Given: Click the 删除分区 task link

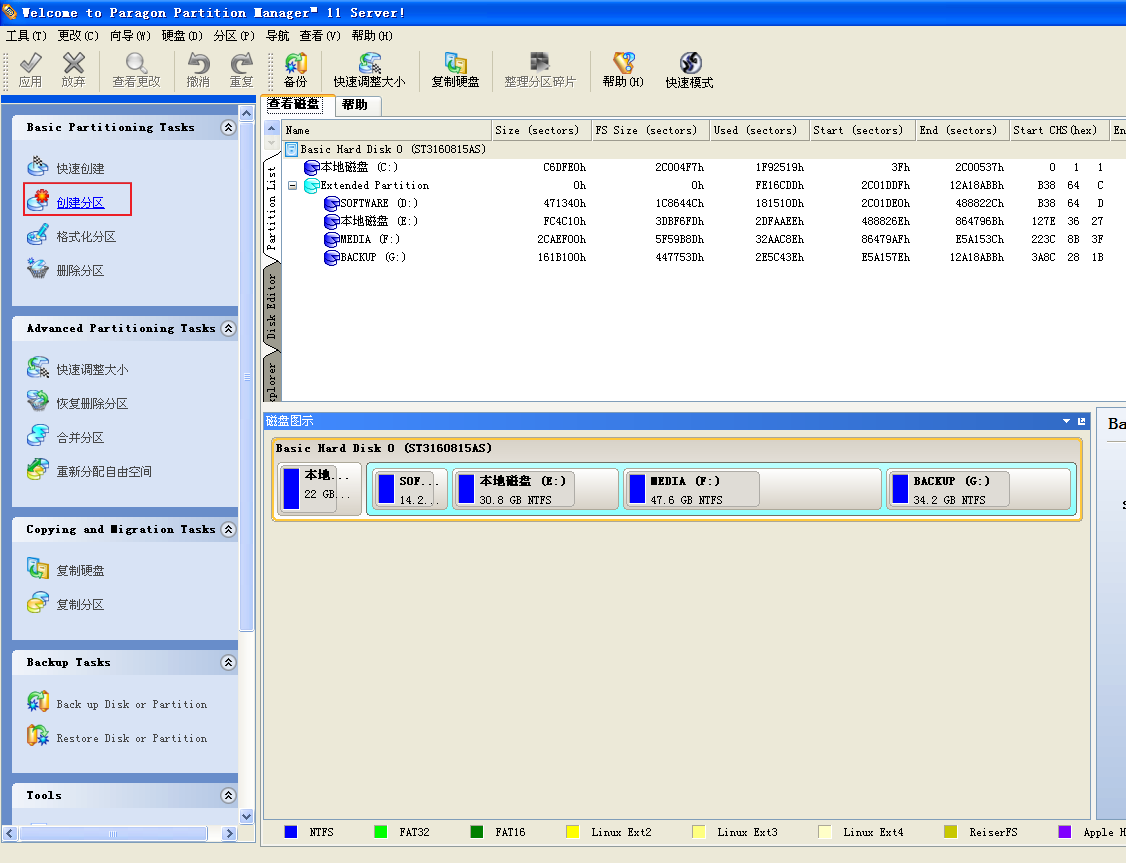Looking at the screenshot, I should pyautogui.click(x=80, y=271).
